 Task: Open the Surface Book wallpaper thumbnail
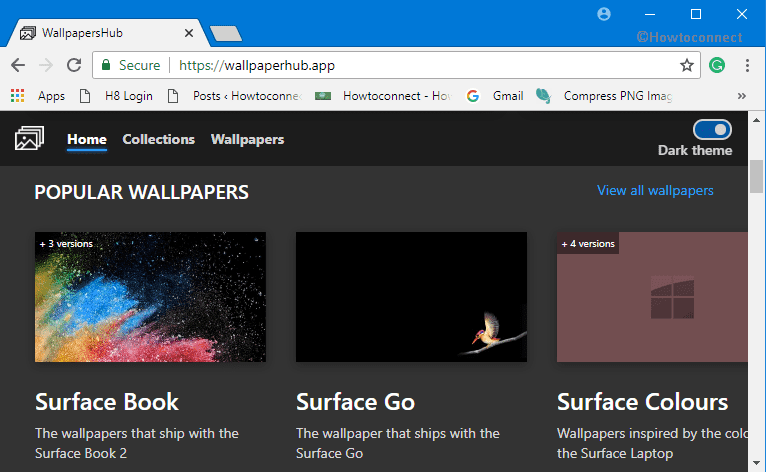click(150, 297)
